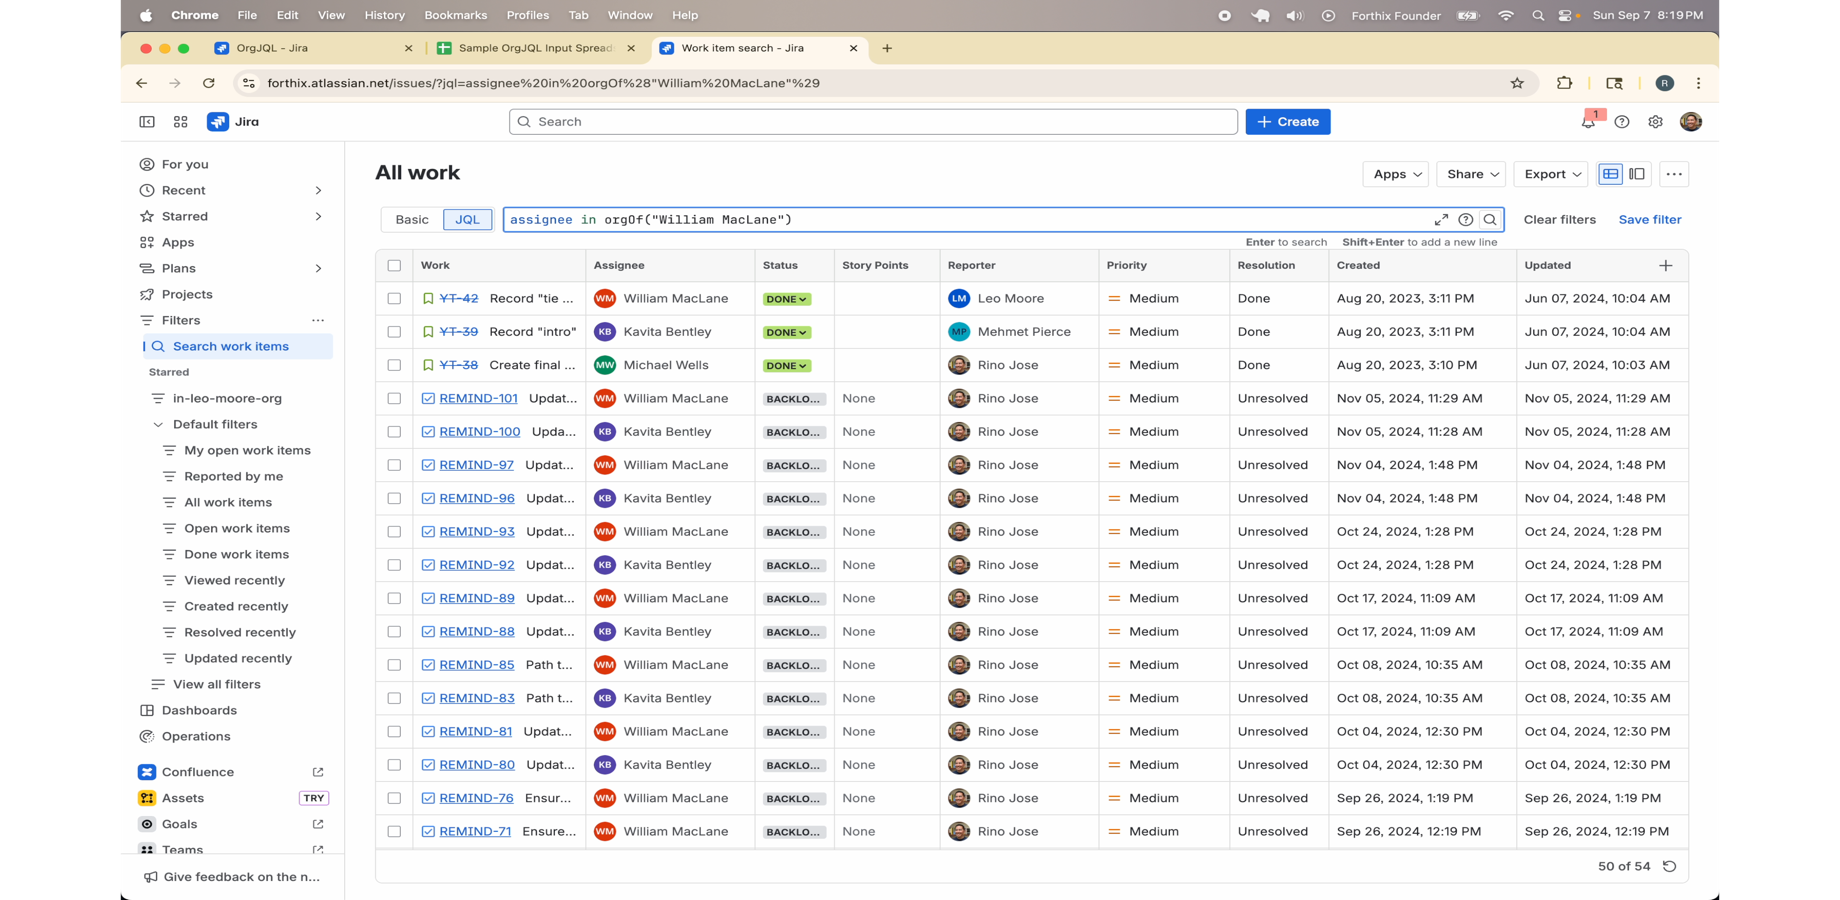Refresh results using the reload icon

coord(1669,867)
